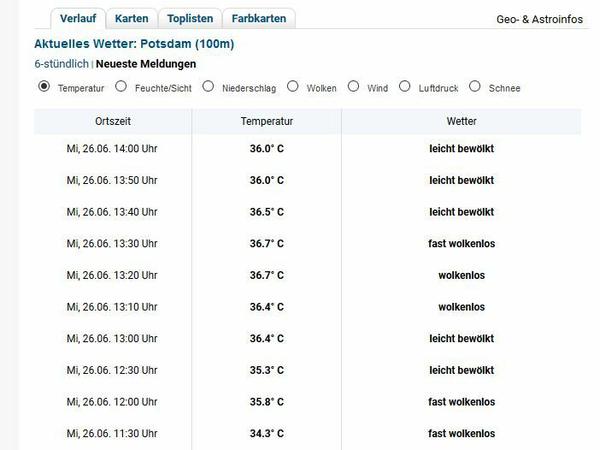Click Aktuelles Wetter: Potsdam heading
Image resolution: width=600 pixels, height=450 pixels.
click(134, 44)
